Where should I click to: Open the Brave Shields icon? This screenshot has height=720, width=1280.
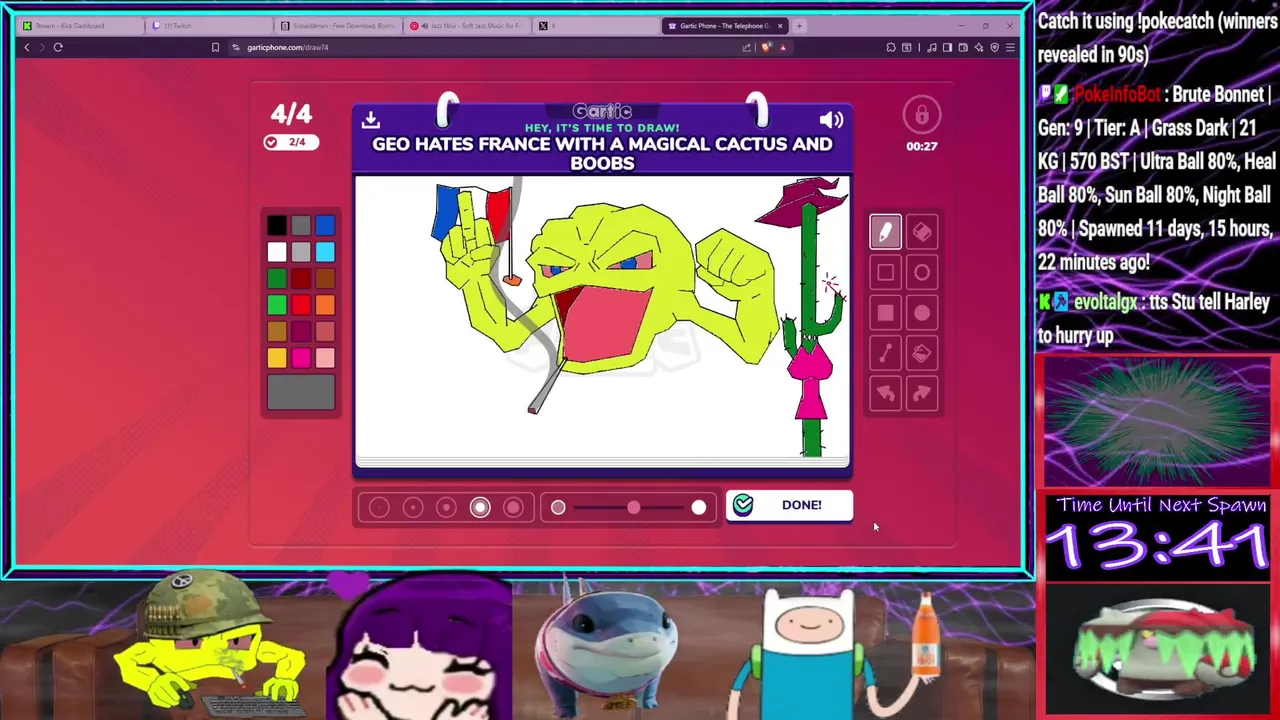pyautogui.click(x=766, y=47)
